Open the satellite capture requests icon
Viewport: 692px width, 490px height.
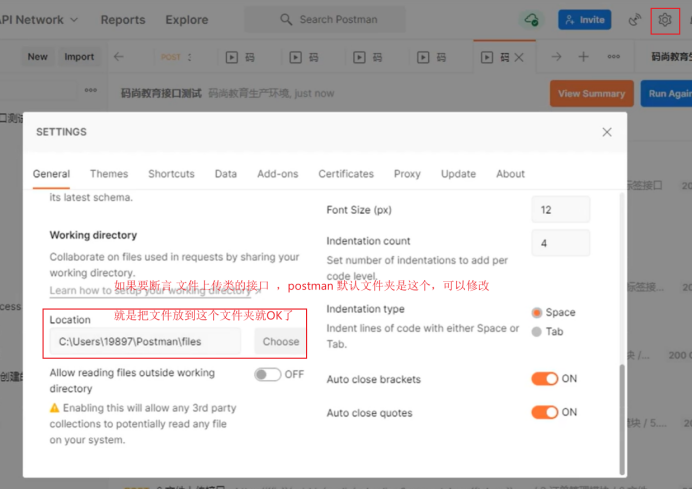(635, 20)
